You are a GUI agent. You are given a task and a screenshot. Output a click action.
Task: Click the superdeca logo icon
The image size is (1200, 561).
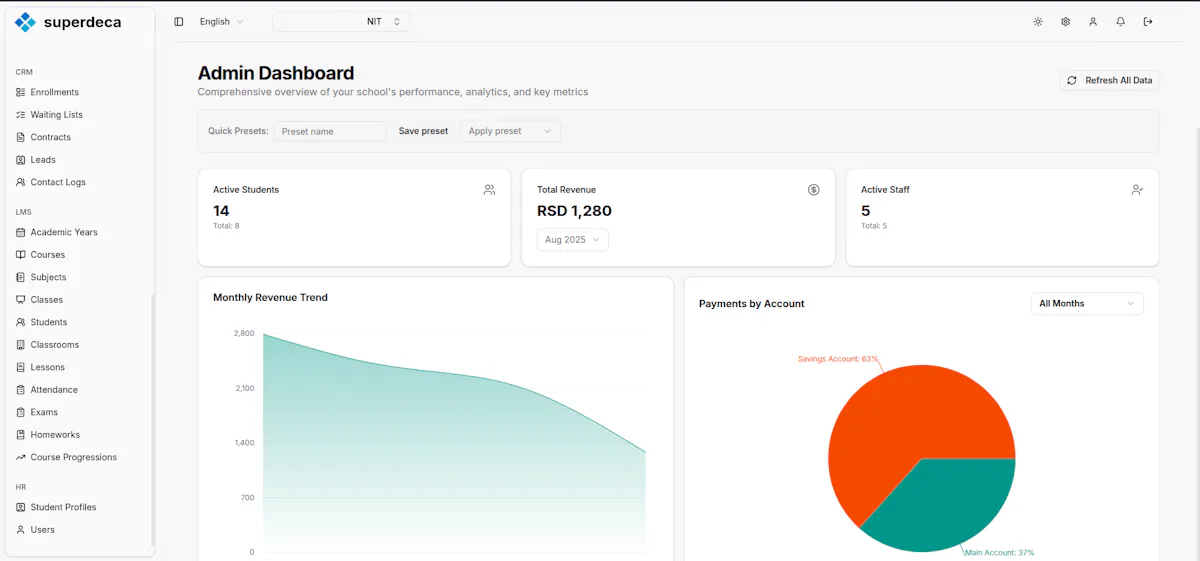pos(25,22)
